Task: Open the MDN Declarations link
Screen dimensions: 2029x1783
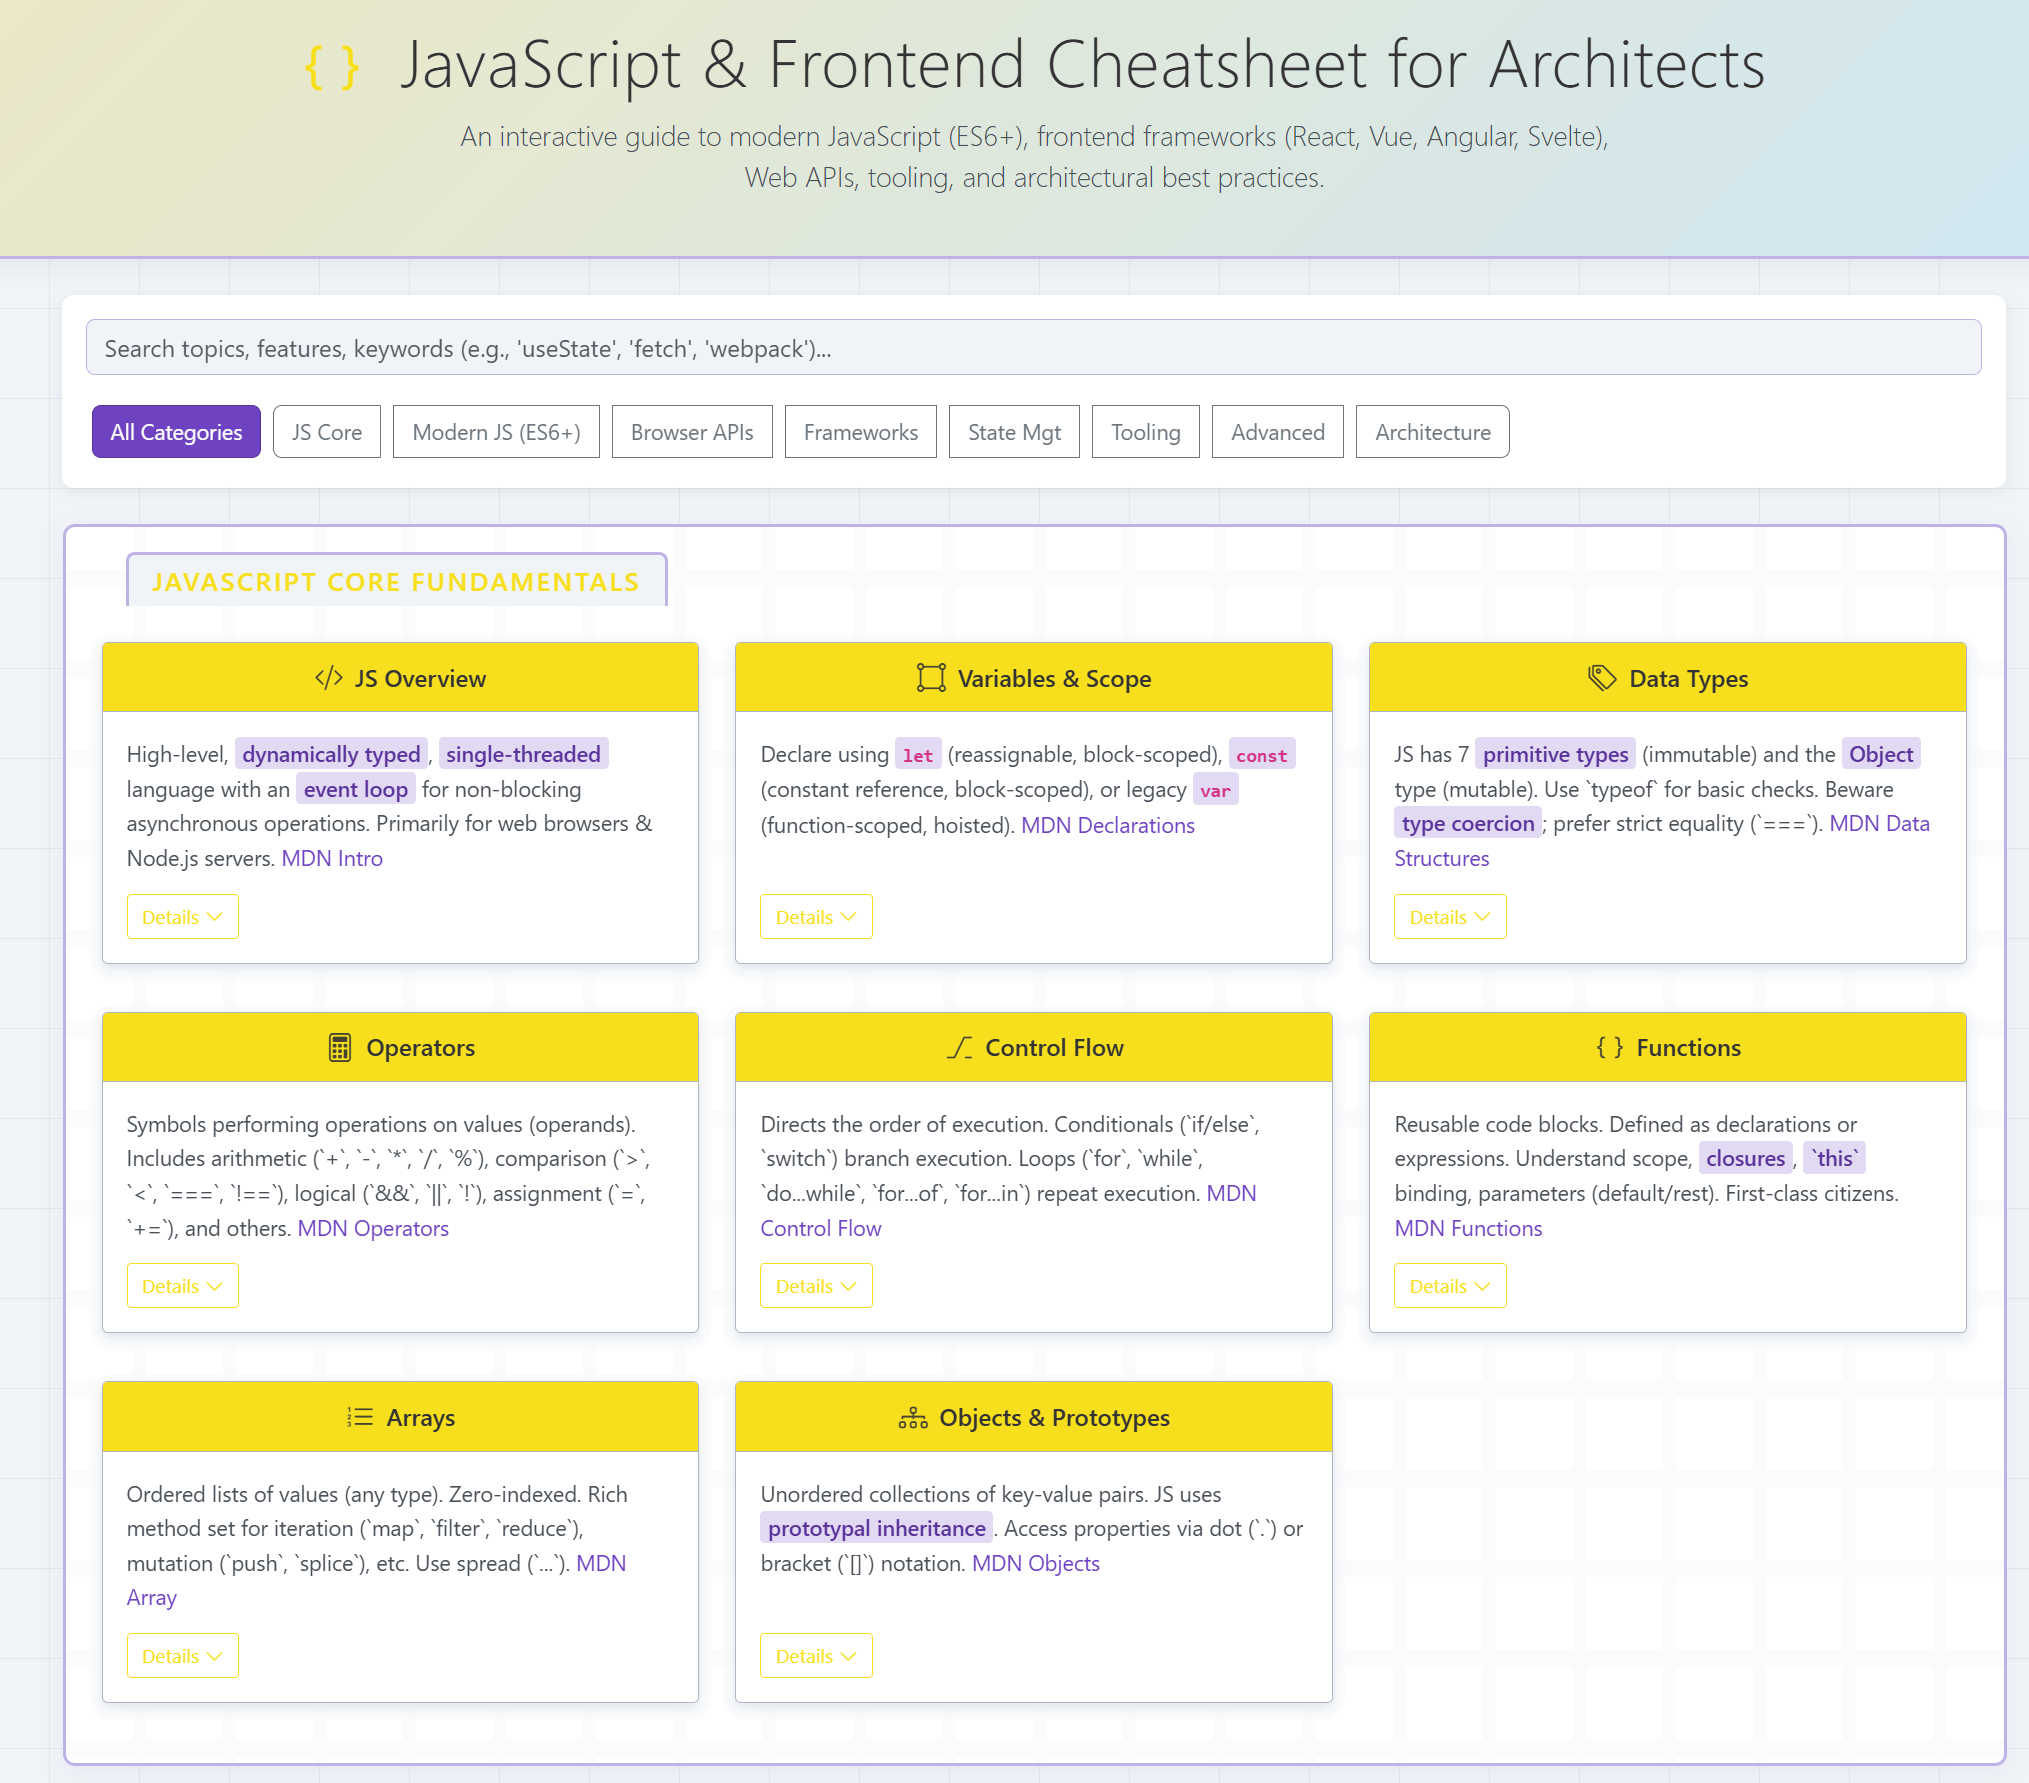Action: (x=1108, y=825)
